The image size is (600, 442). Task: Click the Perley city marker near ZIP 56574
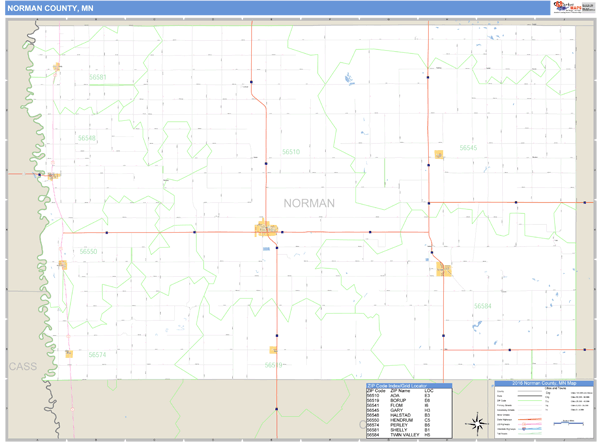pos(68,353)
